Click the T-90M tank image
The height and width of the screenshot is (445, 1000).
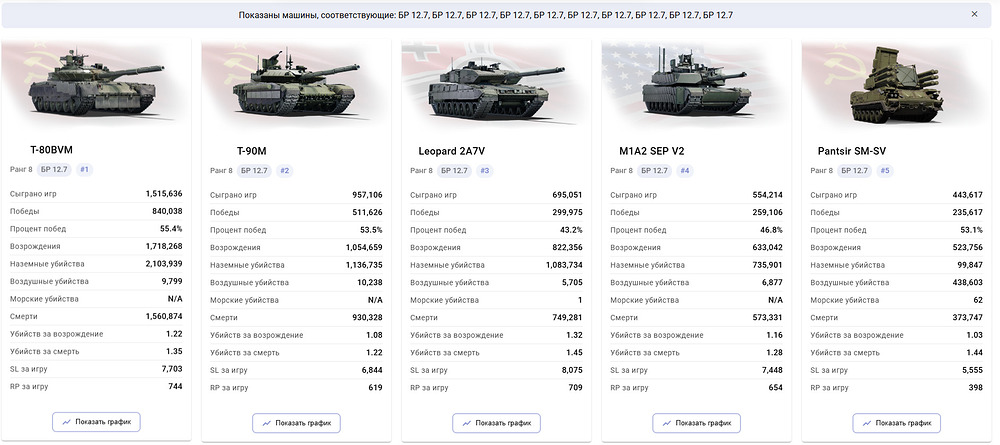[296, 84]
